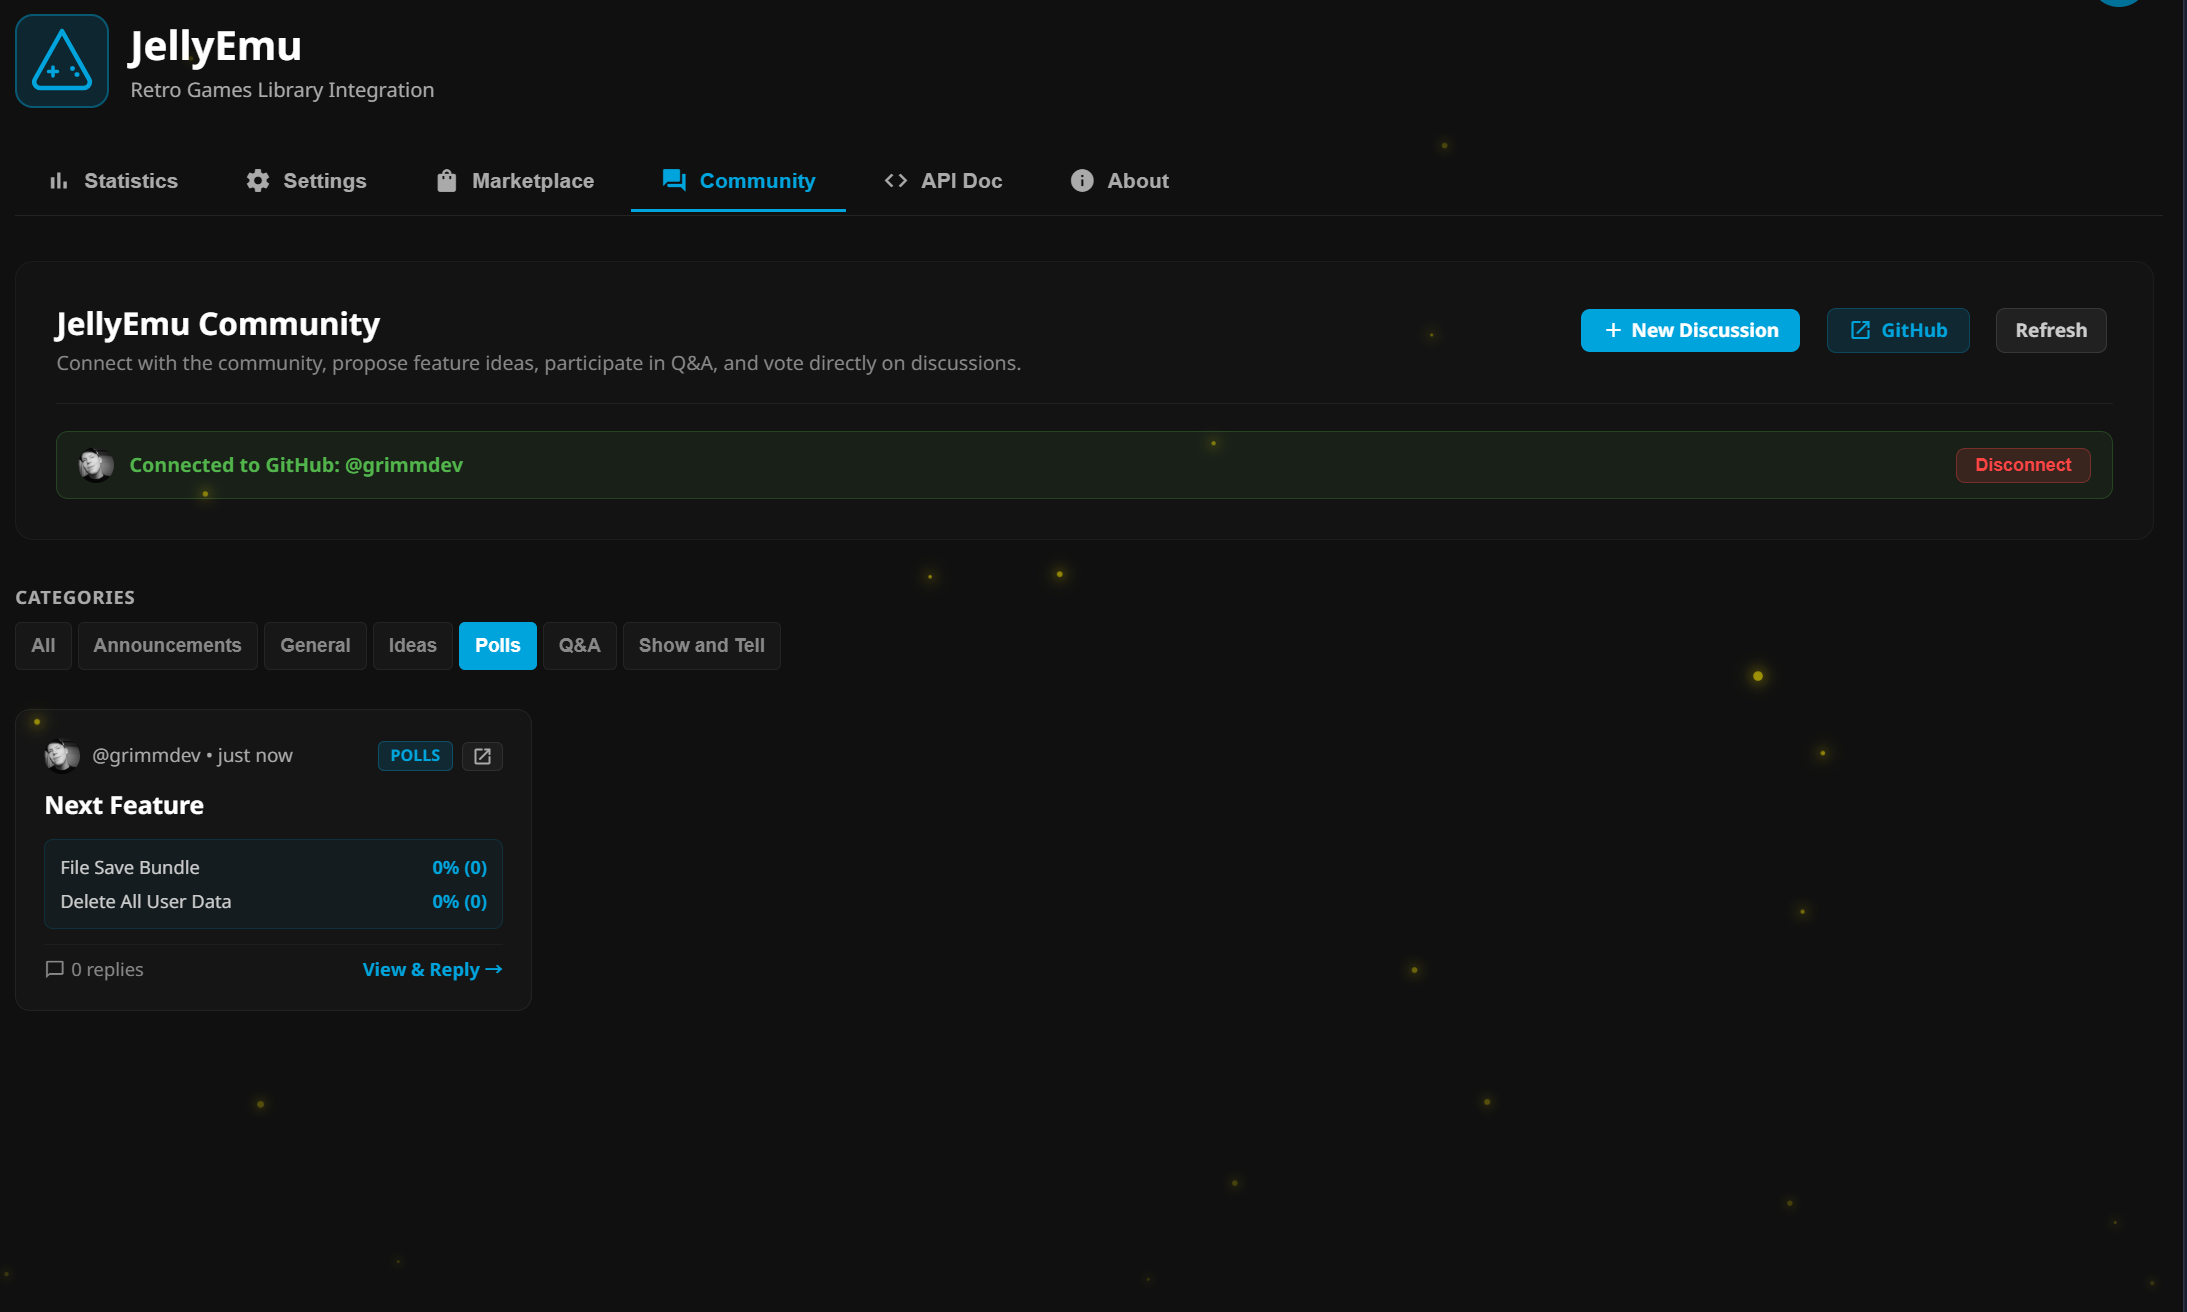2187x1312 pixels.
Task: Filter by Ideas category
Action: tap(413, 646)
